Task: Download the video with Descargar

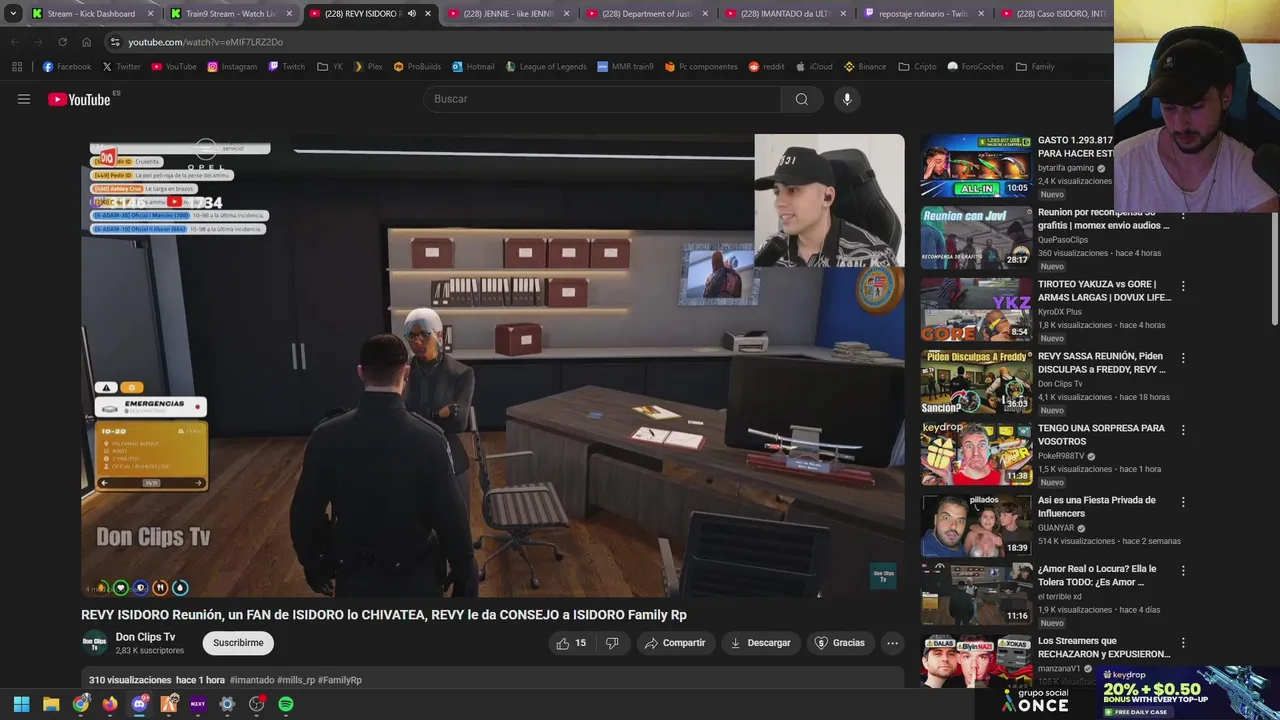Action: click(760, 643)
